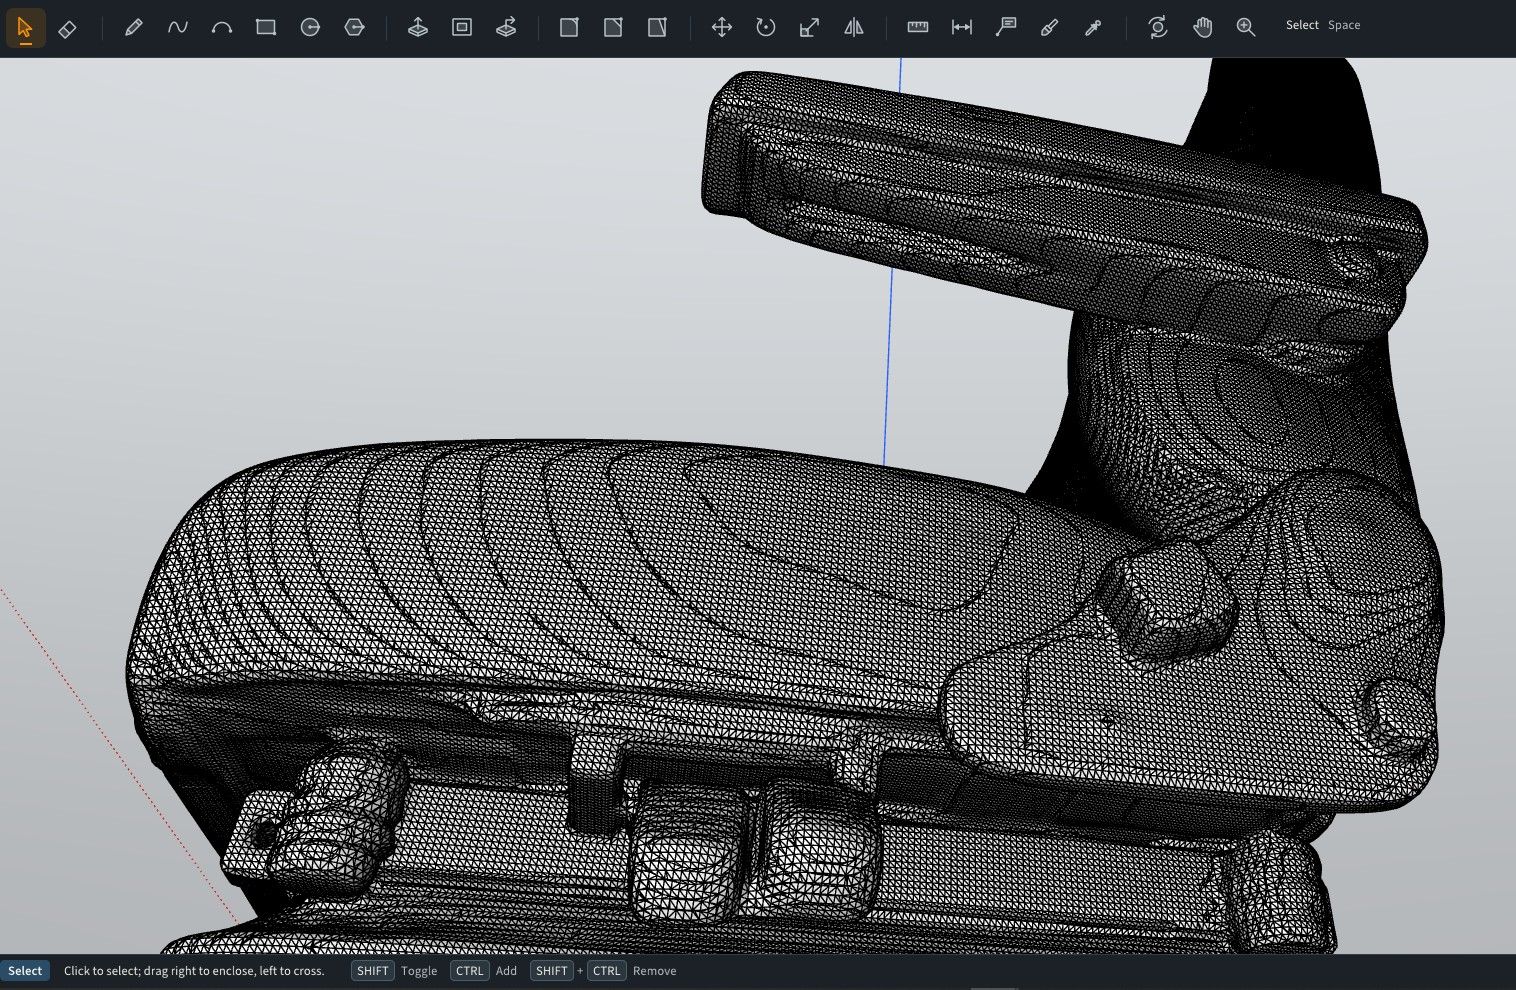1516x990 pixels.
Task: Open the Tape Measure tool
Action: click(918, 28)
